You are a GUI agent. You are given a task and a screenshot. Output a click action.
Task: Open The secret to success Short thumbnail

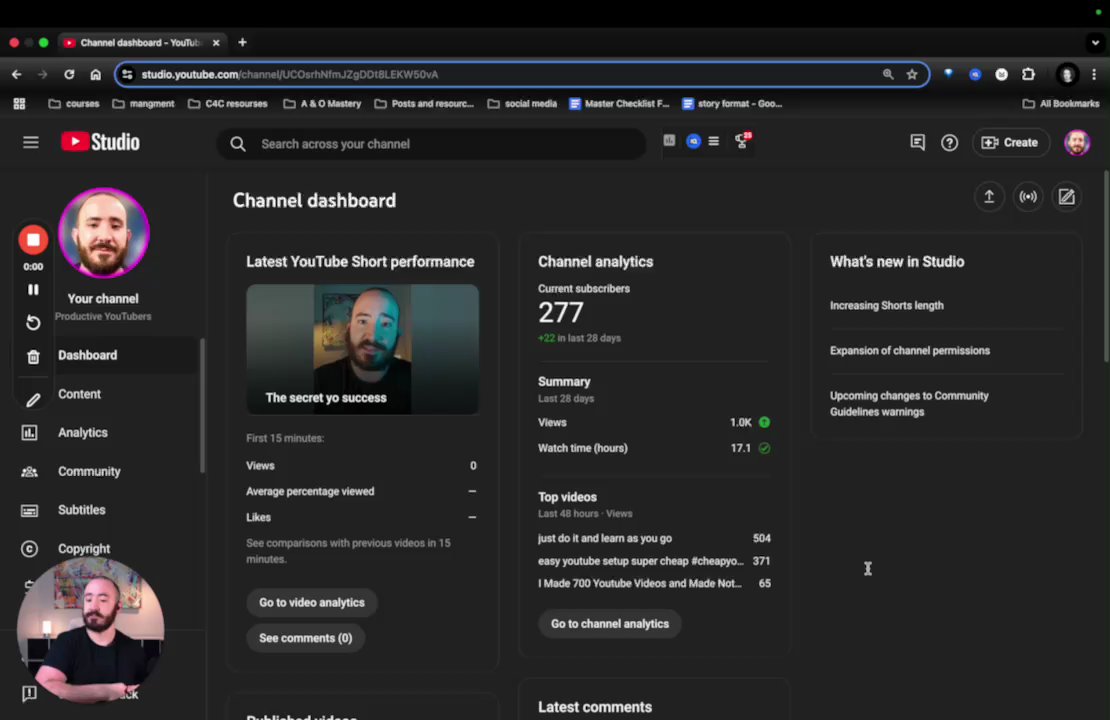pyautogui.click(x=362, y=349)
